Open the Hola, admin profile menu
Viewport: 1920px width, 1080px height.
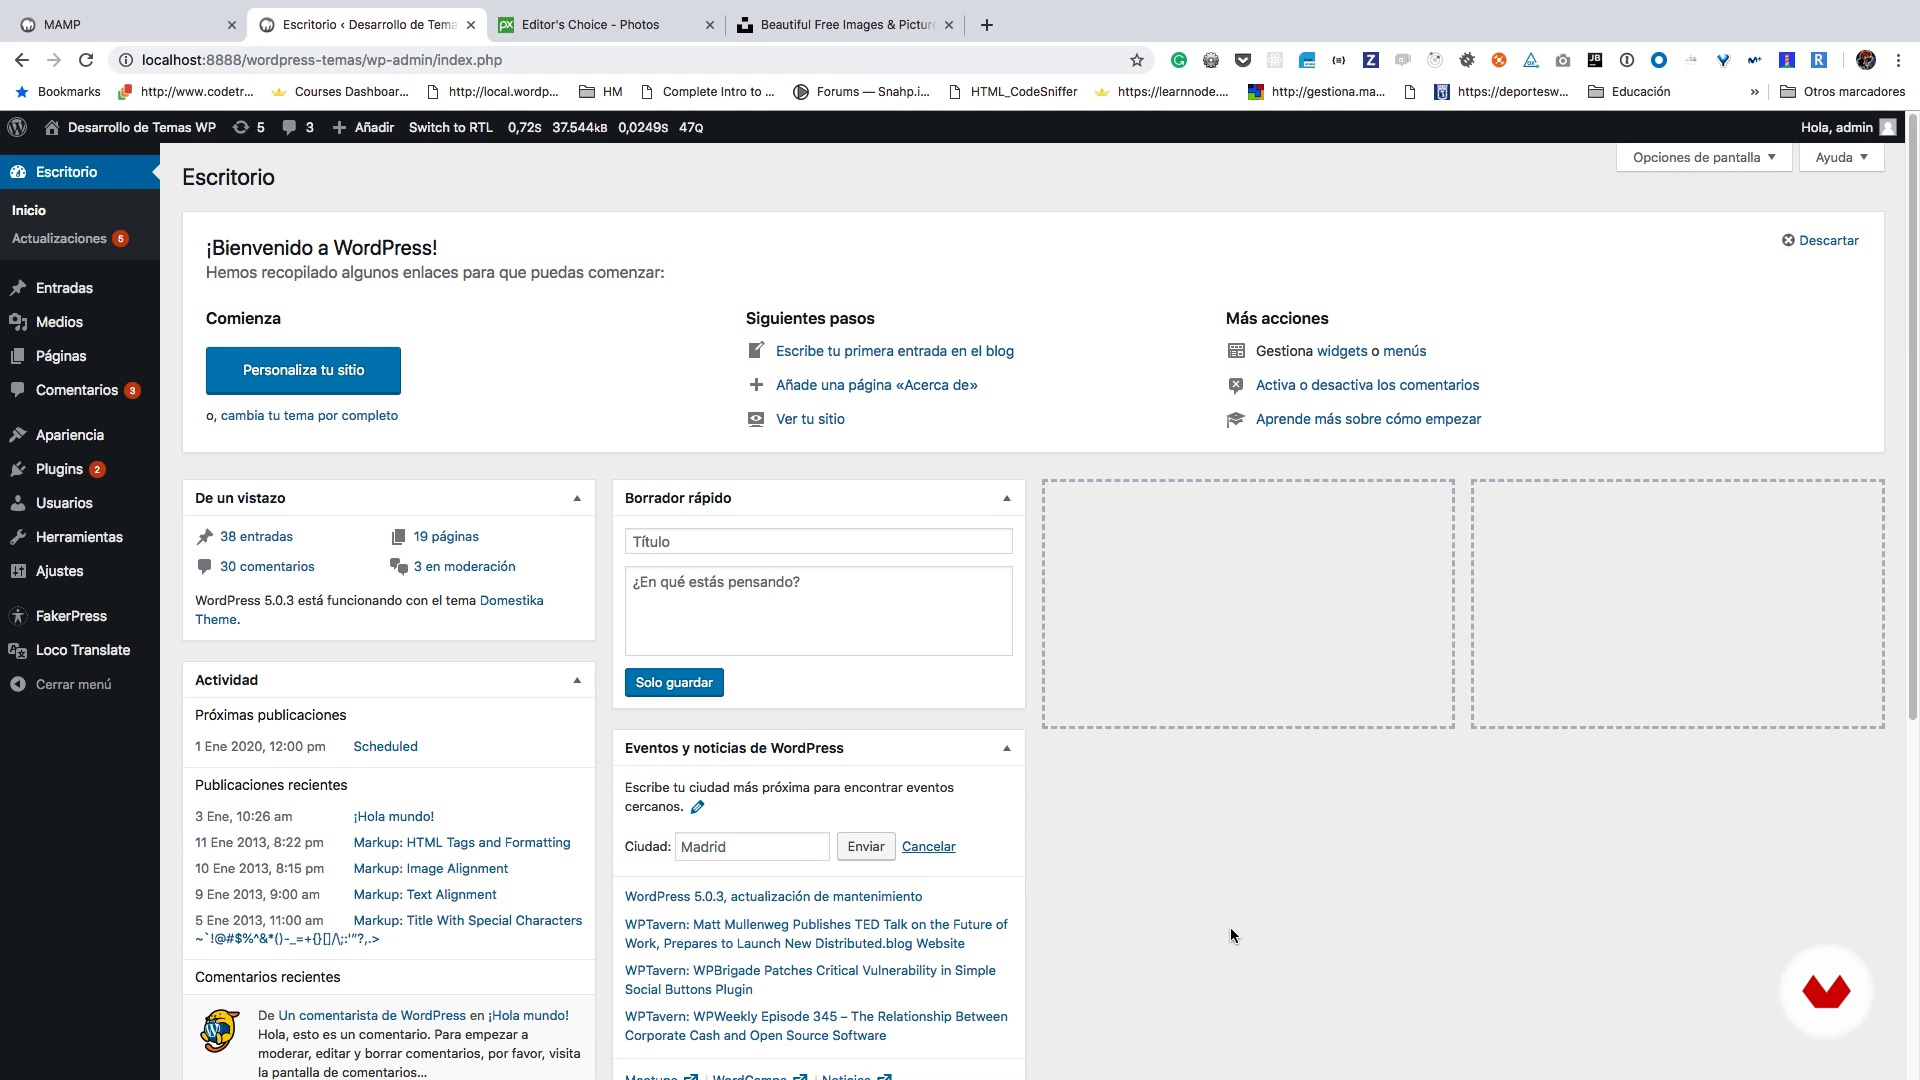tap(1848, 127)
